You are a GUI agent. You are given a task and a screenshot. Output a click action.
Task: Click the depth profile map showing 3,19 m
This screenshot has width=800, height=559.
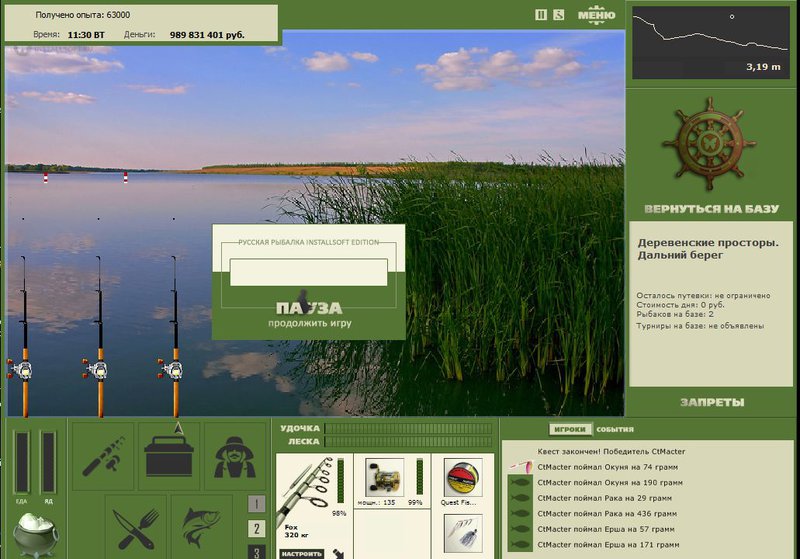(x=710, y=43)
